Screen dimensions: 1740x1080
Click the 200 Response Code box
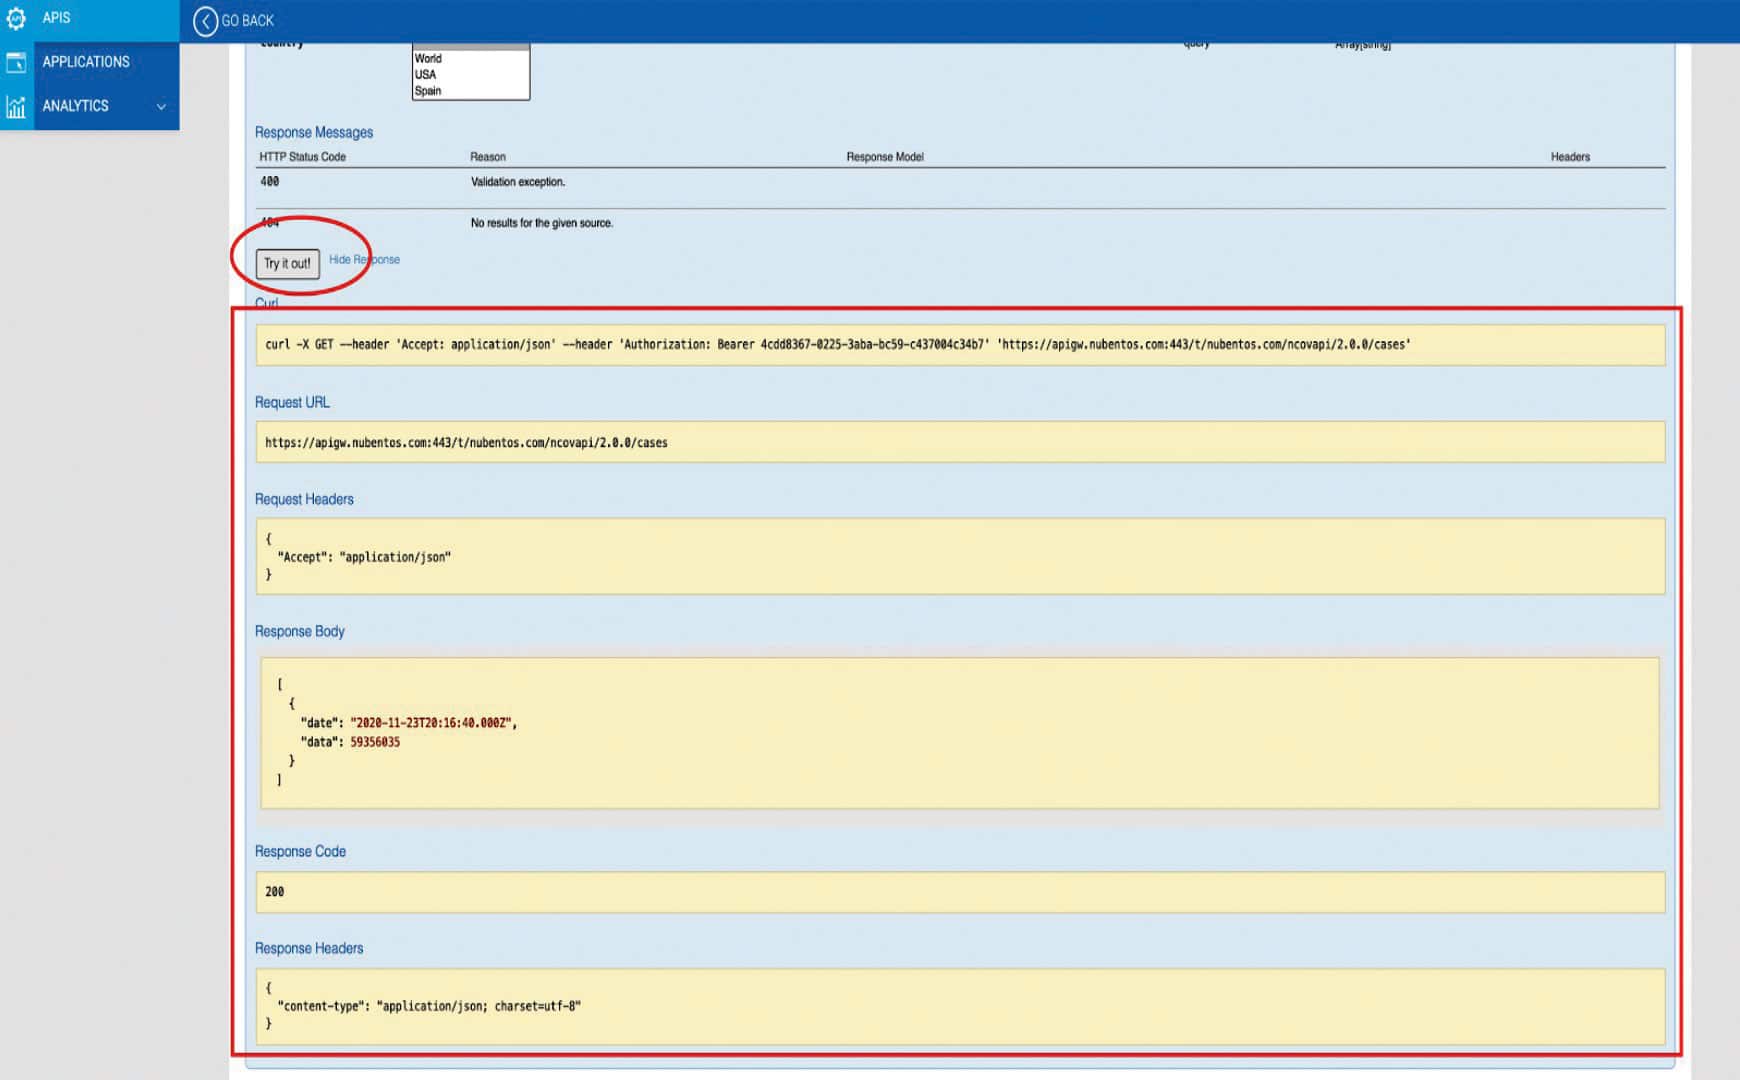click(959, 892)
